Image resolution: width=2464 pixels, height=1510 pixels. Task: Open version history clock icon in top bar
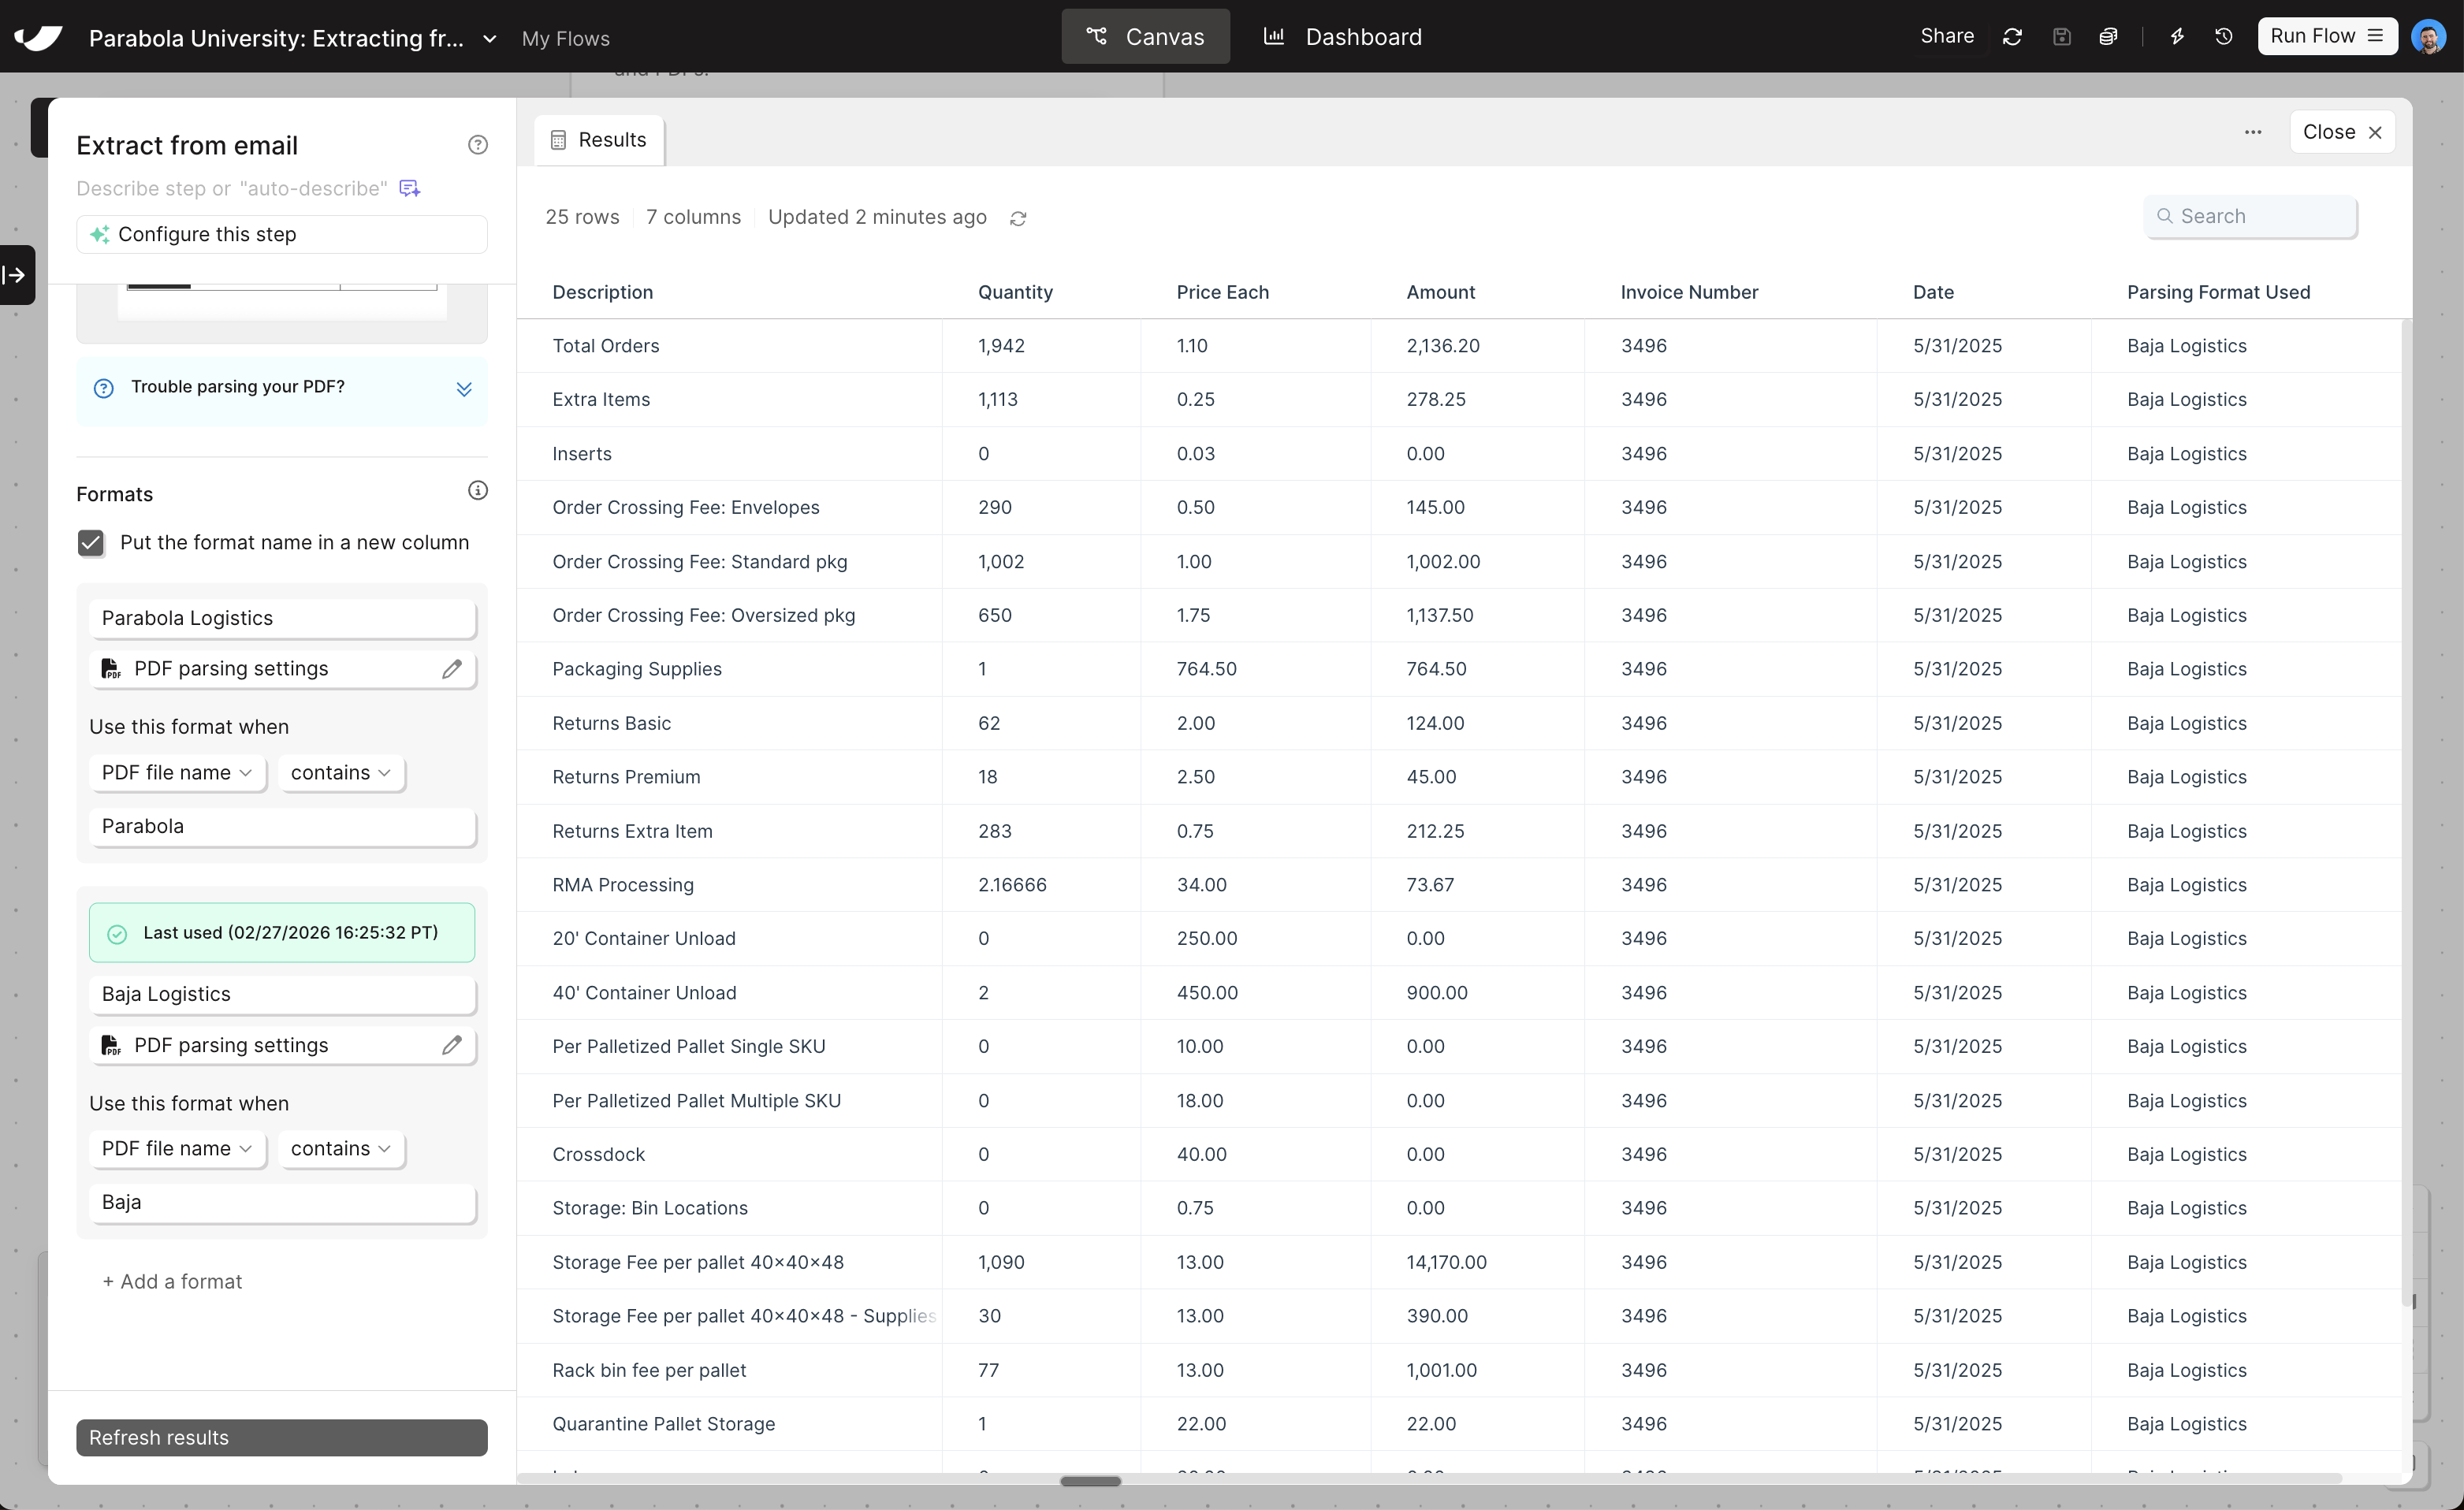point(2224,37)
